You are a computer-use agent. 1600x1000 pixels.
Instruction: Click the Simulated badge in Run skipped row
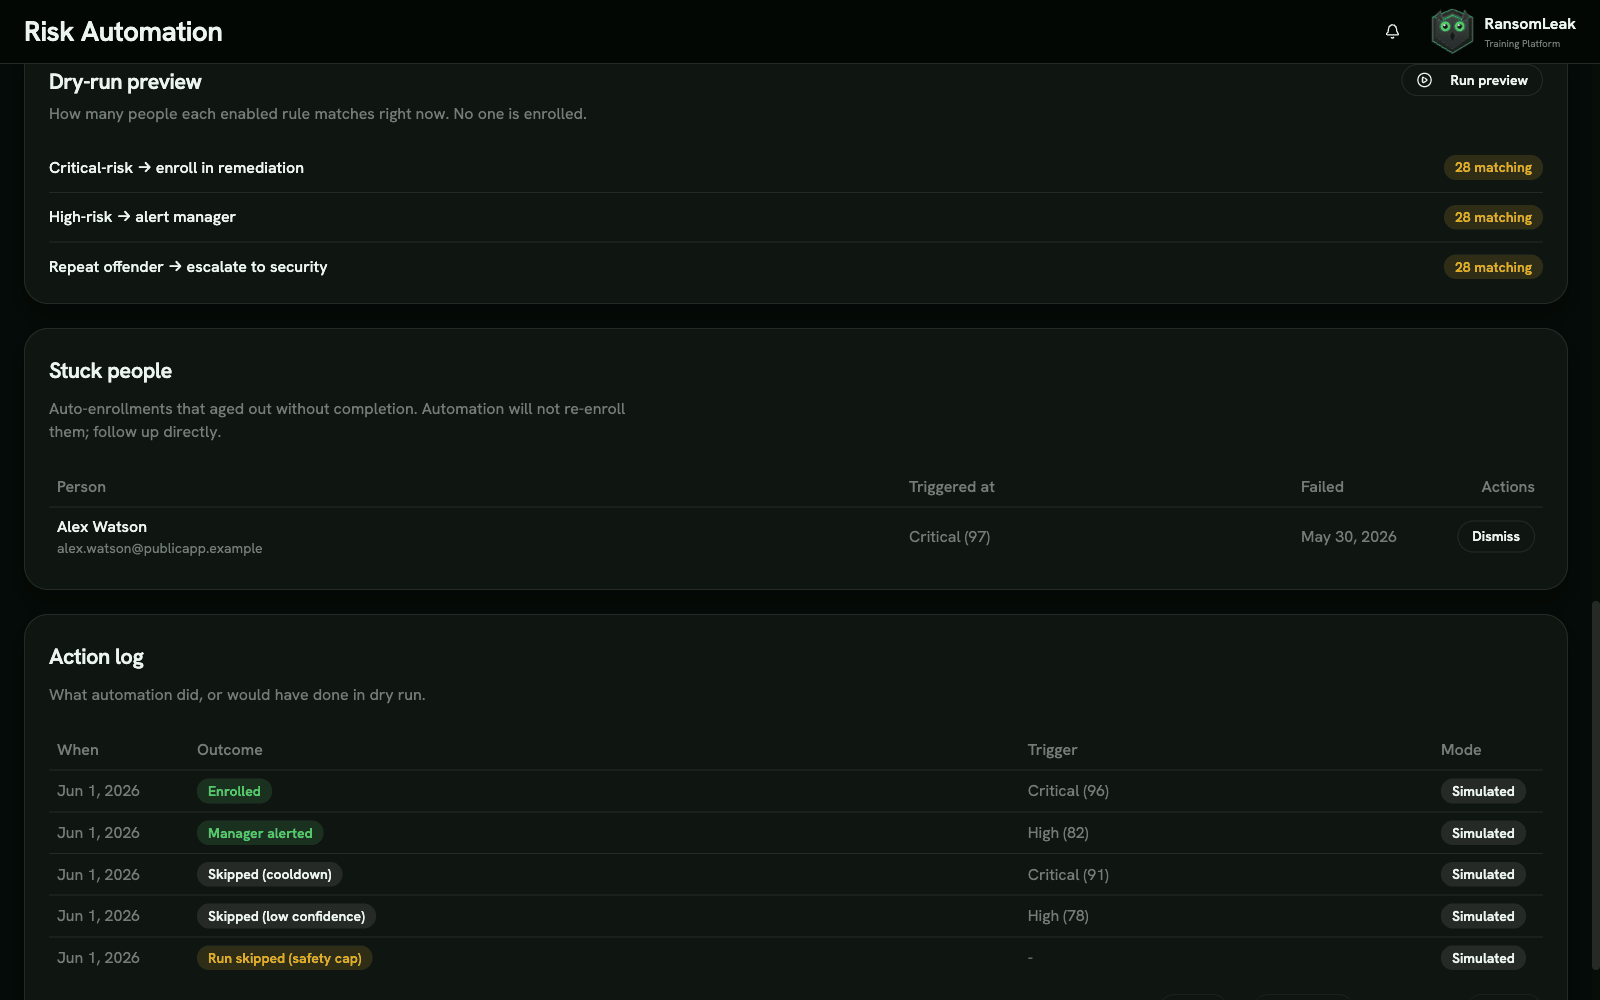click(1483, 958)
